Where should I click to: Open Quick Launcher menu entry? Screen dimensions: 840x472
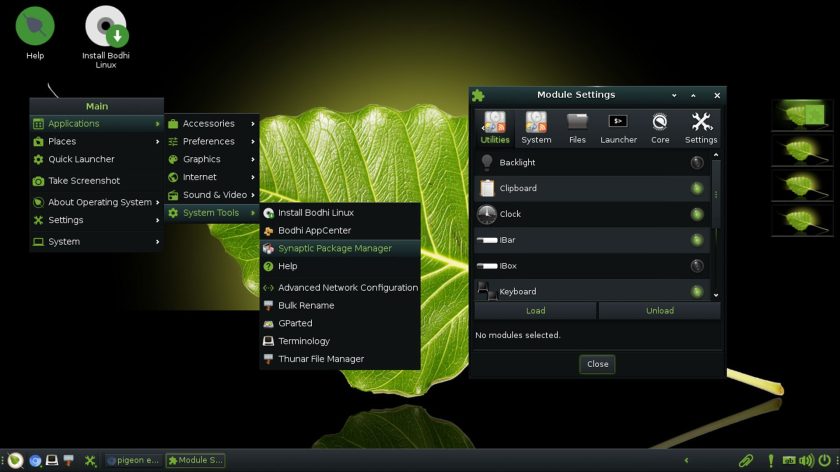point(96,159)
